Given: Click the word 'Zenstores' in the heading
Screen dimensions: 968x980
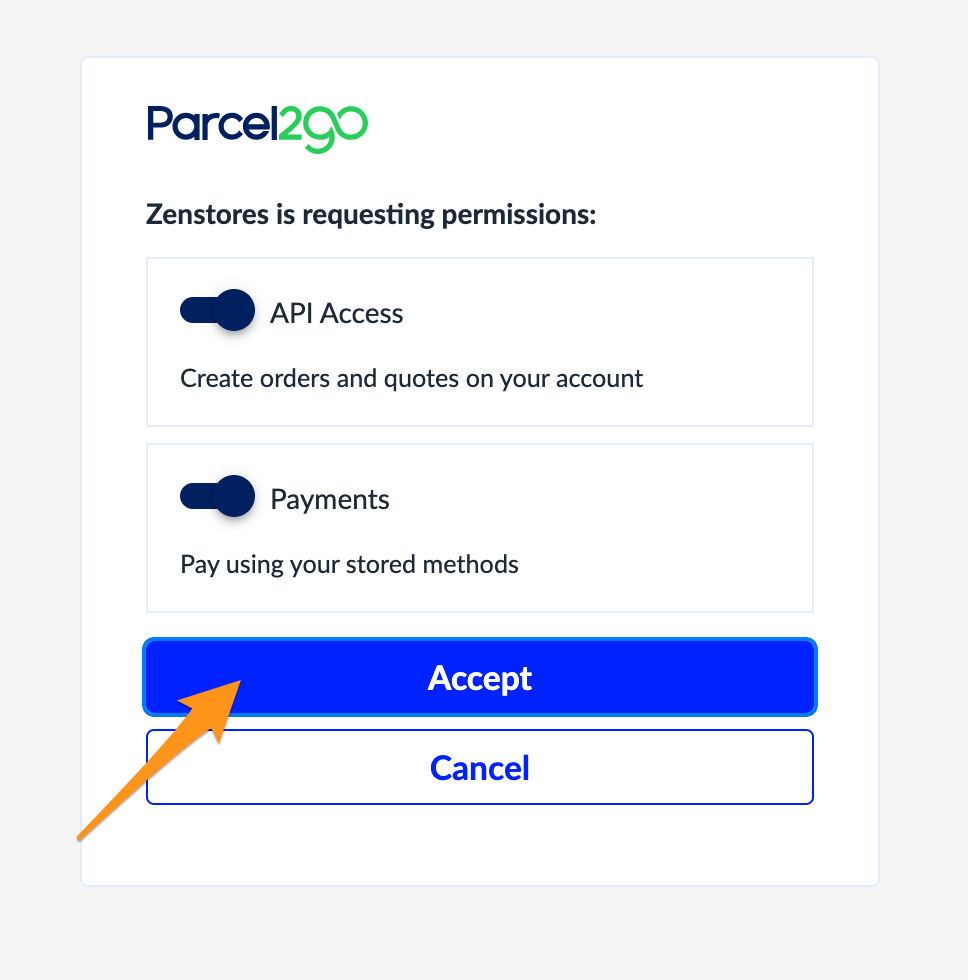Looking at the screenshot, I should [x=207, y=214].
